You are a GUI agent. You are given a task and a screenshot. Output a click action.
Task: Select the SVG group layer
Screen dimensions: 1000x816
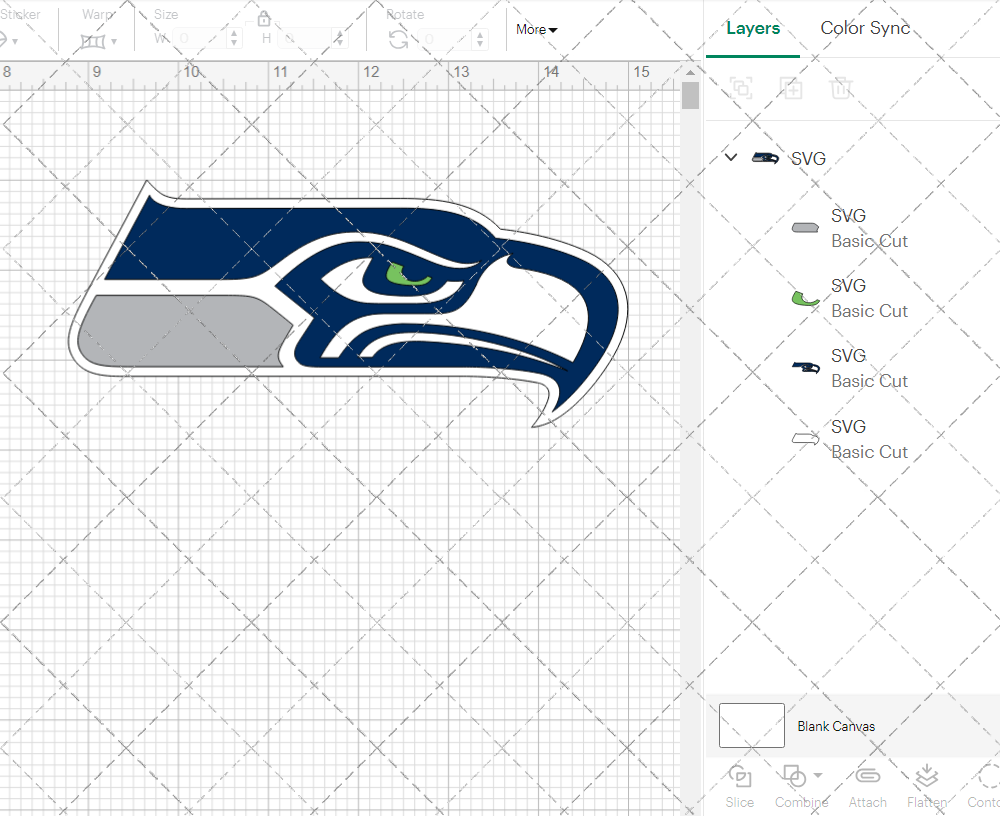(808, 158)
